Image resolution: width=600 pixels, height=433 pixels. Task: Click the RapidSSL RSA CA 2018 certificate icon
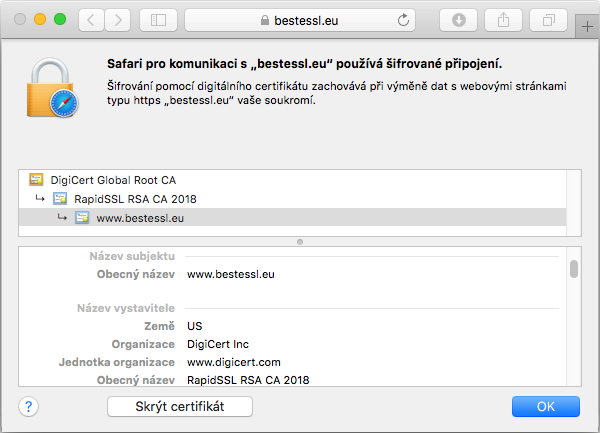click(x=60, y=199)
